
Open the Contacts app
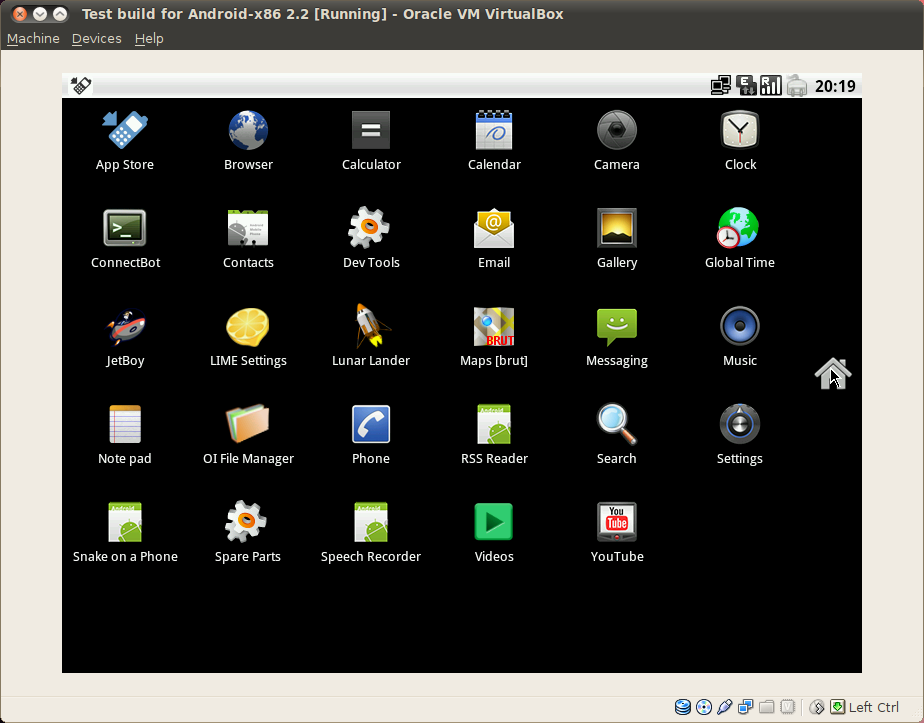point(248,239)
